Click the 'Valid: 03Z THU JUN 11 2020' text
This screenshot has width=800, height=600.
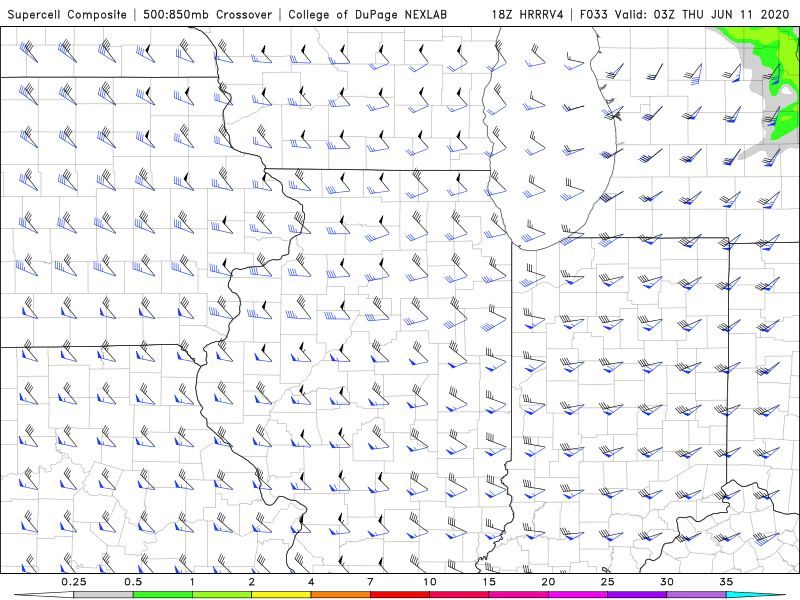coord(702,14)
